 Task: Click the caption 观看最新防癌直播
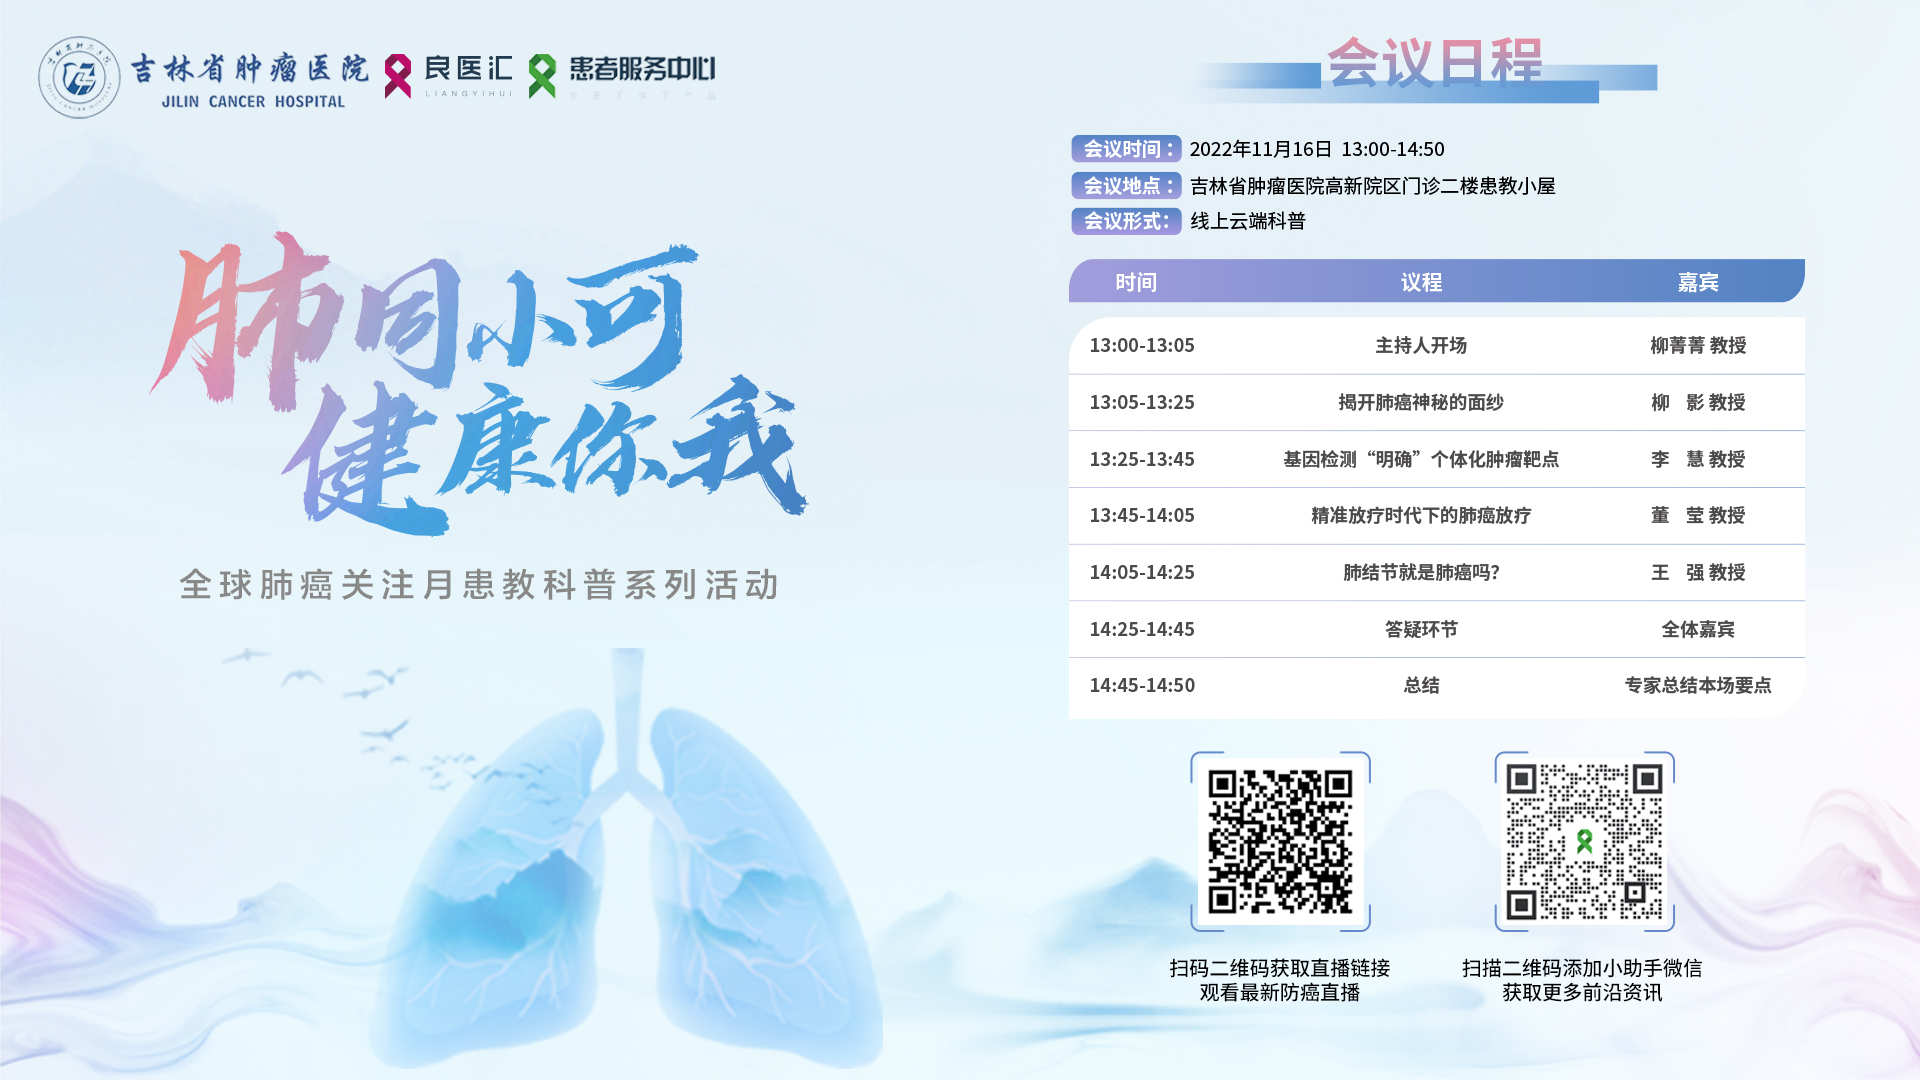(1280, 992)
